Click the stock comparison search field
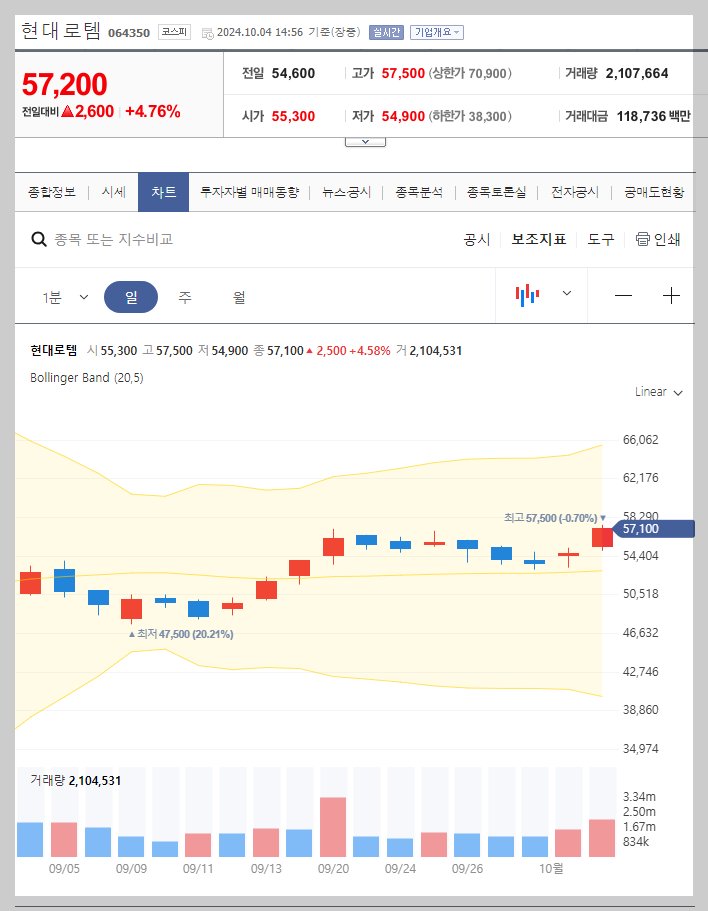This screenshot has height=911, width=708. click(x=150, y=239)
